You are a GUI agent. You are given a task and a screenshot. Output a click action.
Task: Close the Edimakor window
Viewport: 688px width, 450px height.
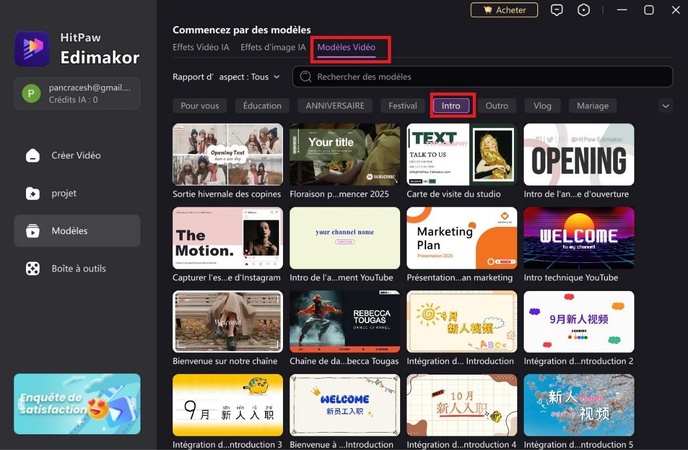coord(676,10)
